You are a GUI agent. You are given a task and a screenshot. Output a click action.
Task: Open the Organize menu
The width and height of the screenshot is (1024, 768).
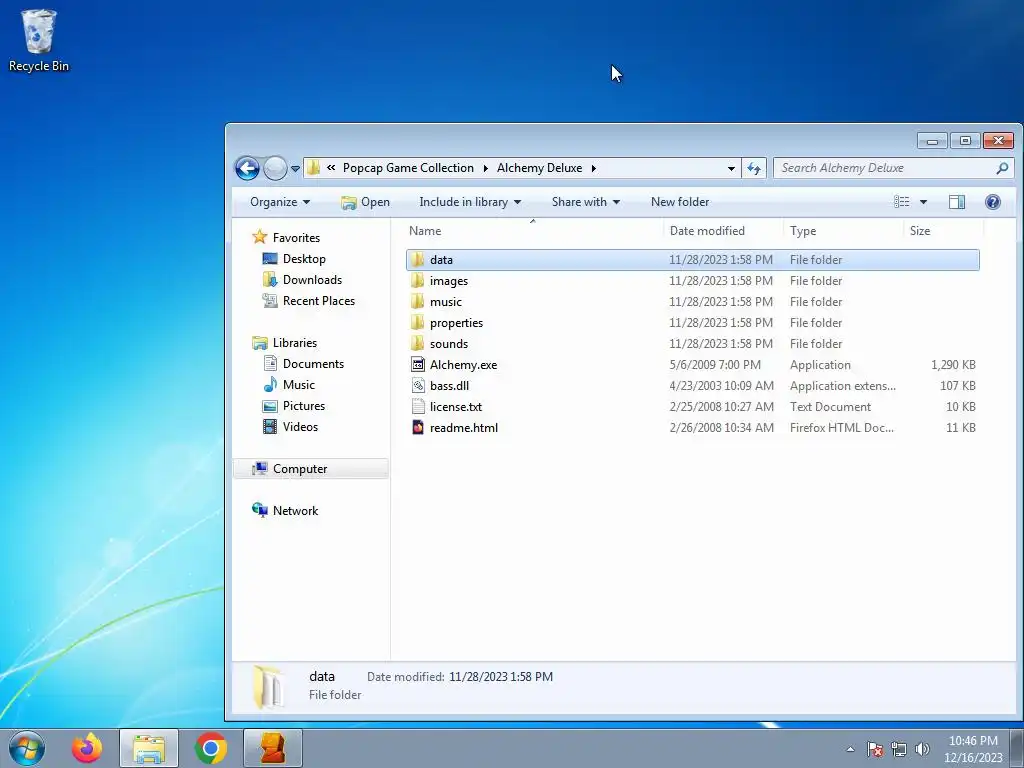pyautogui.click(x=280, y=202)
